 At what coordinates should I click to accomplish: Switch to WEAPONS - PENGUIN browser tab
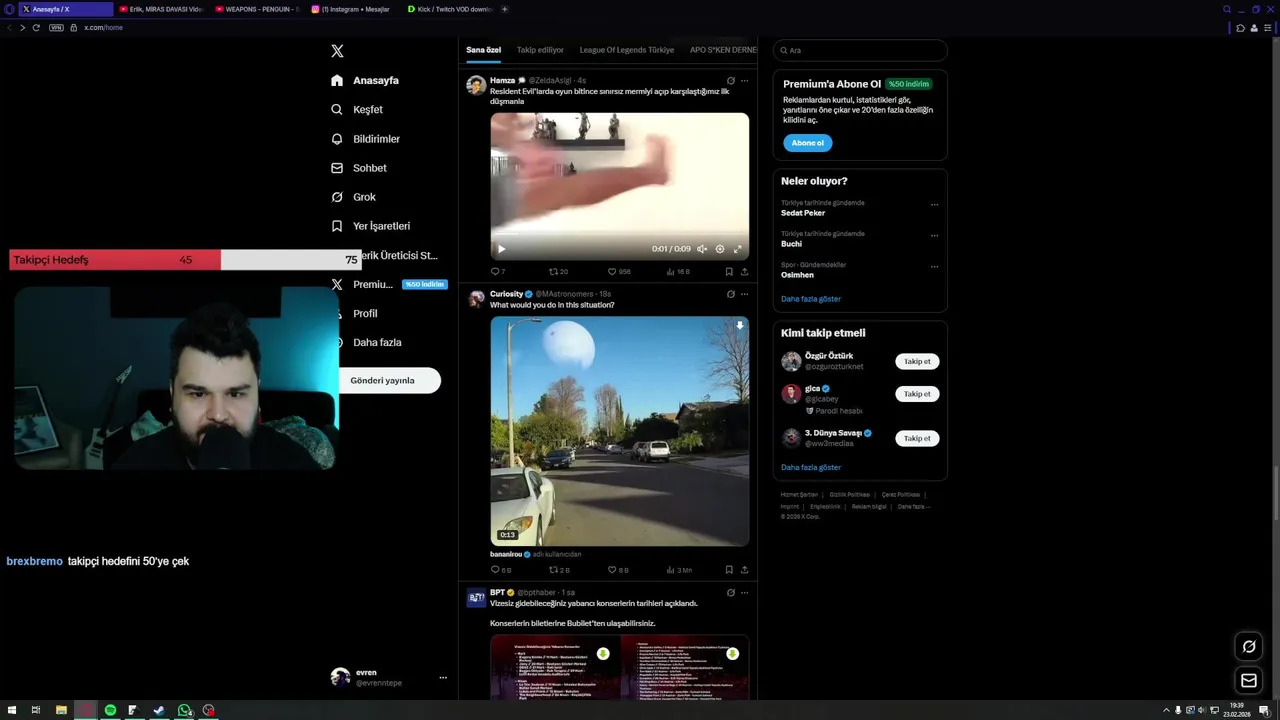tap(257, 9)
